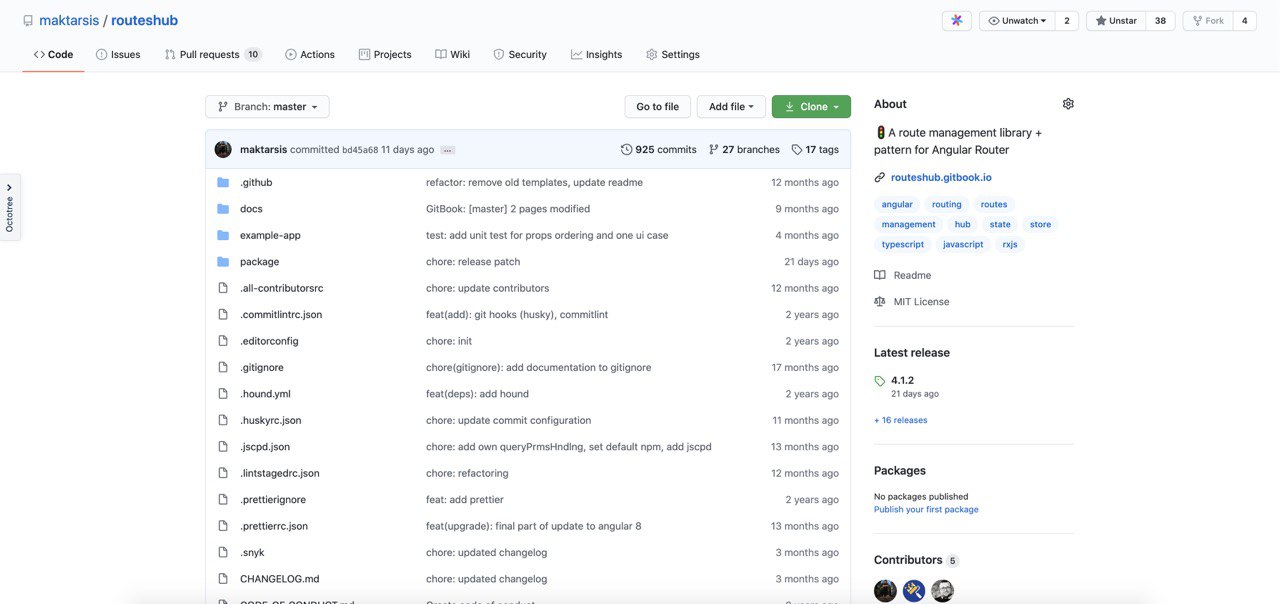The image size is (1280, 604).
Task: Open the Unwatch dropdown
Action: click(x=1017, y=21)
